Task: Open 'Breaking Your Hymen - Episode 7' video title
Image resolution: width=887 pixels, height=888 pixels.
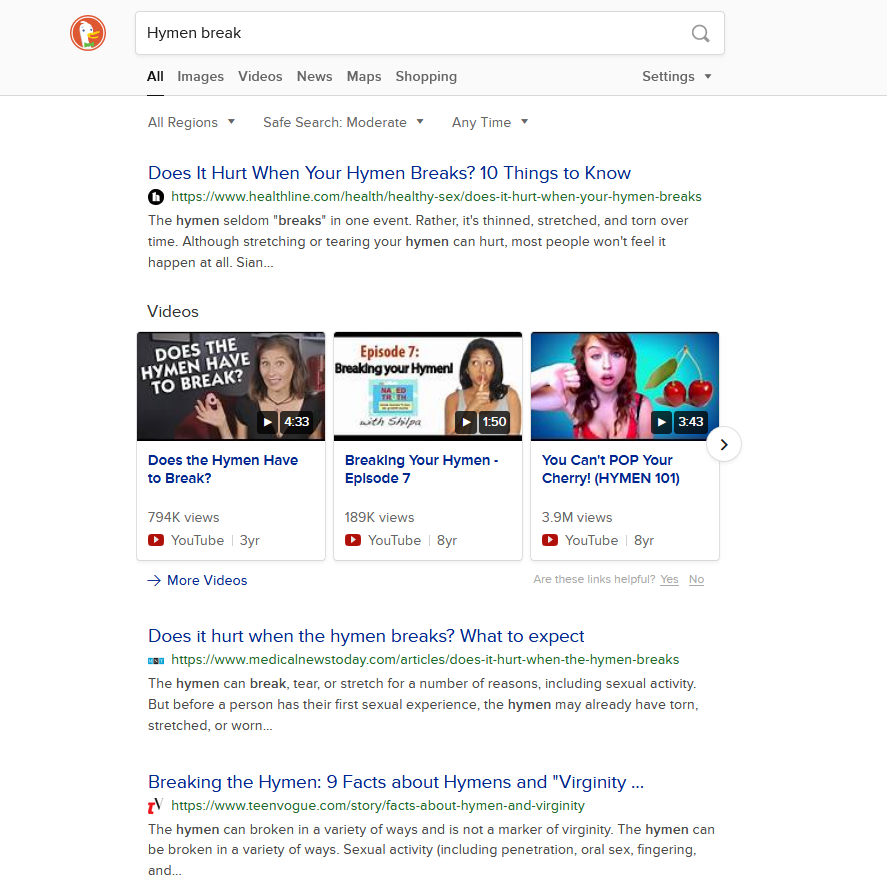Action: (421, 469)
